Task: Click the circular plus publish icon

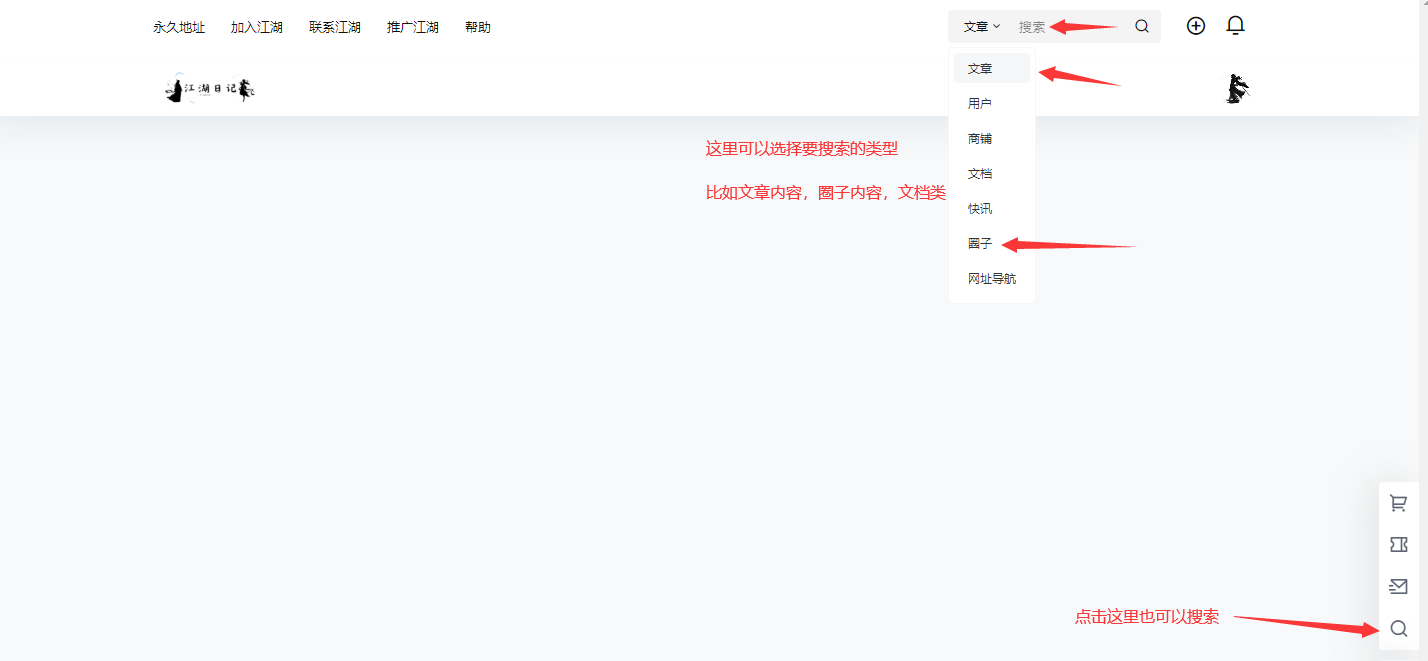Action: [x=1196, y=25]
